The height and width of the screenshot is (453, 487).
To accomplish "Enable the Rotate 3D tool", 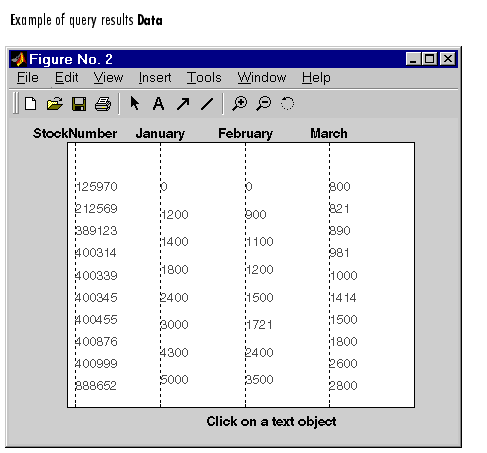I will tap(287, 103).
